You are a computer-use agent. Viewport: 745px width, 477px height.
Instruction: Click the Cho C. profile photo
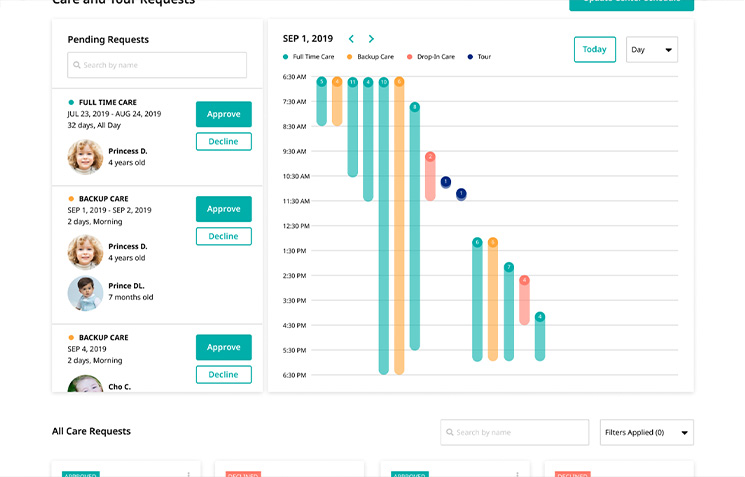pyautogui.click(x=85, y=384)
